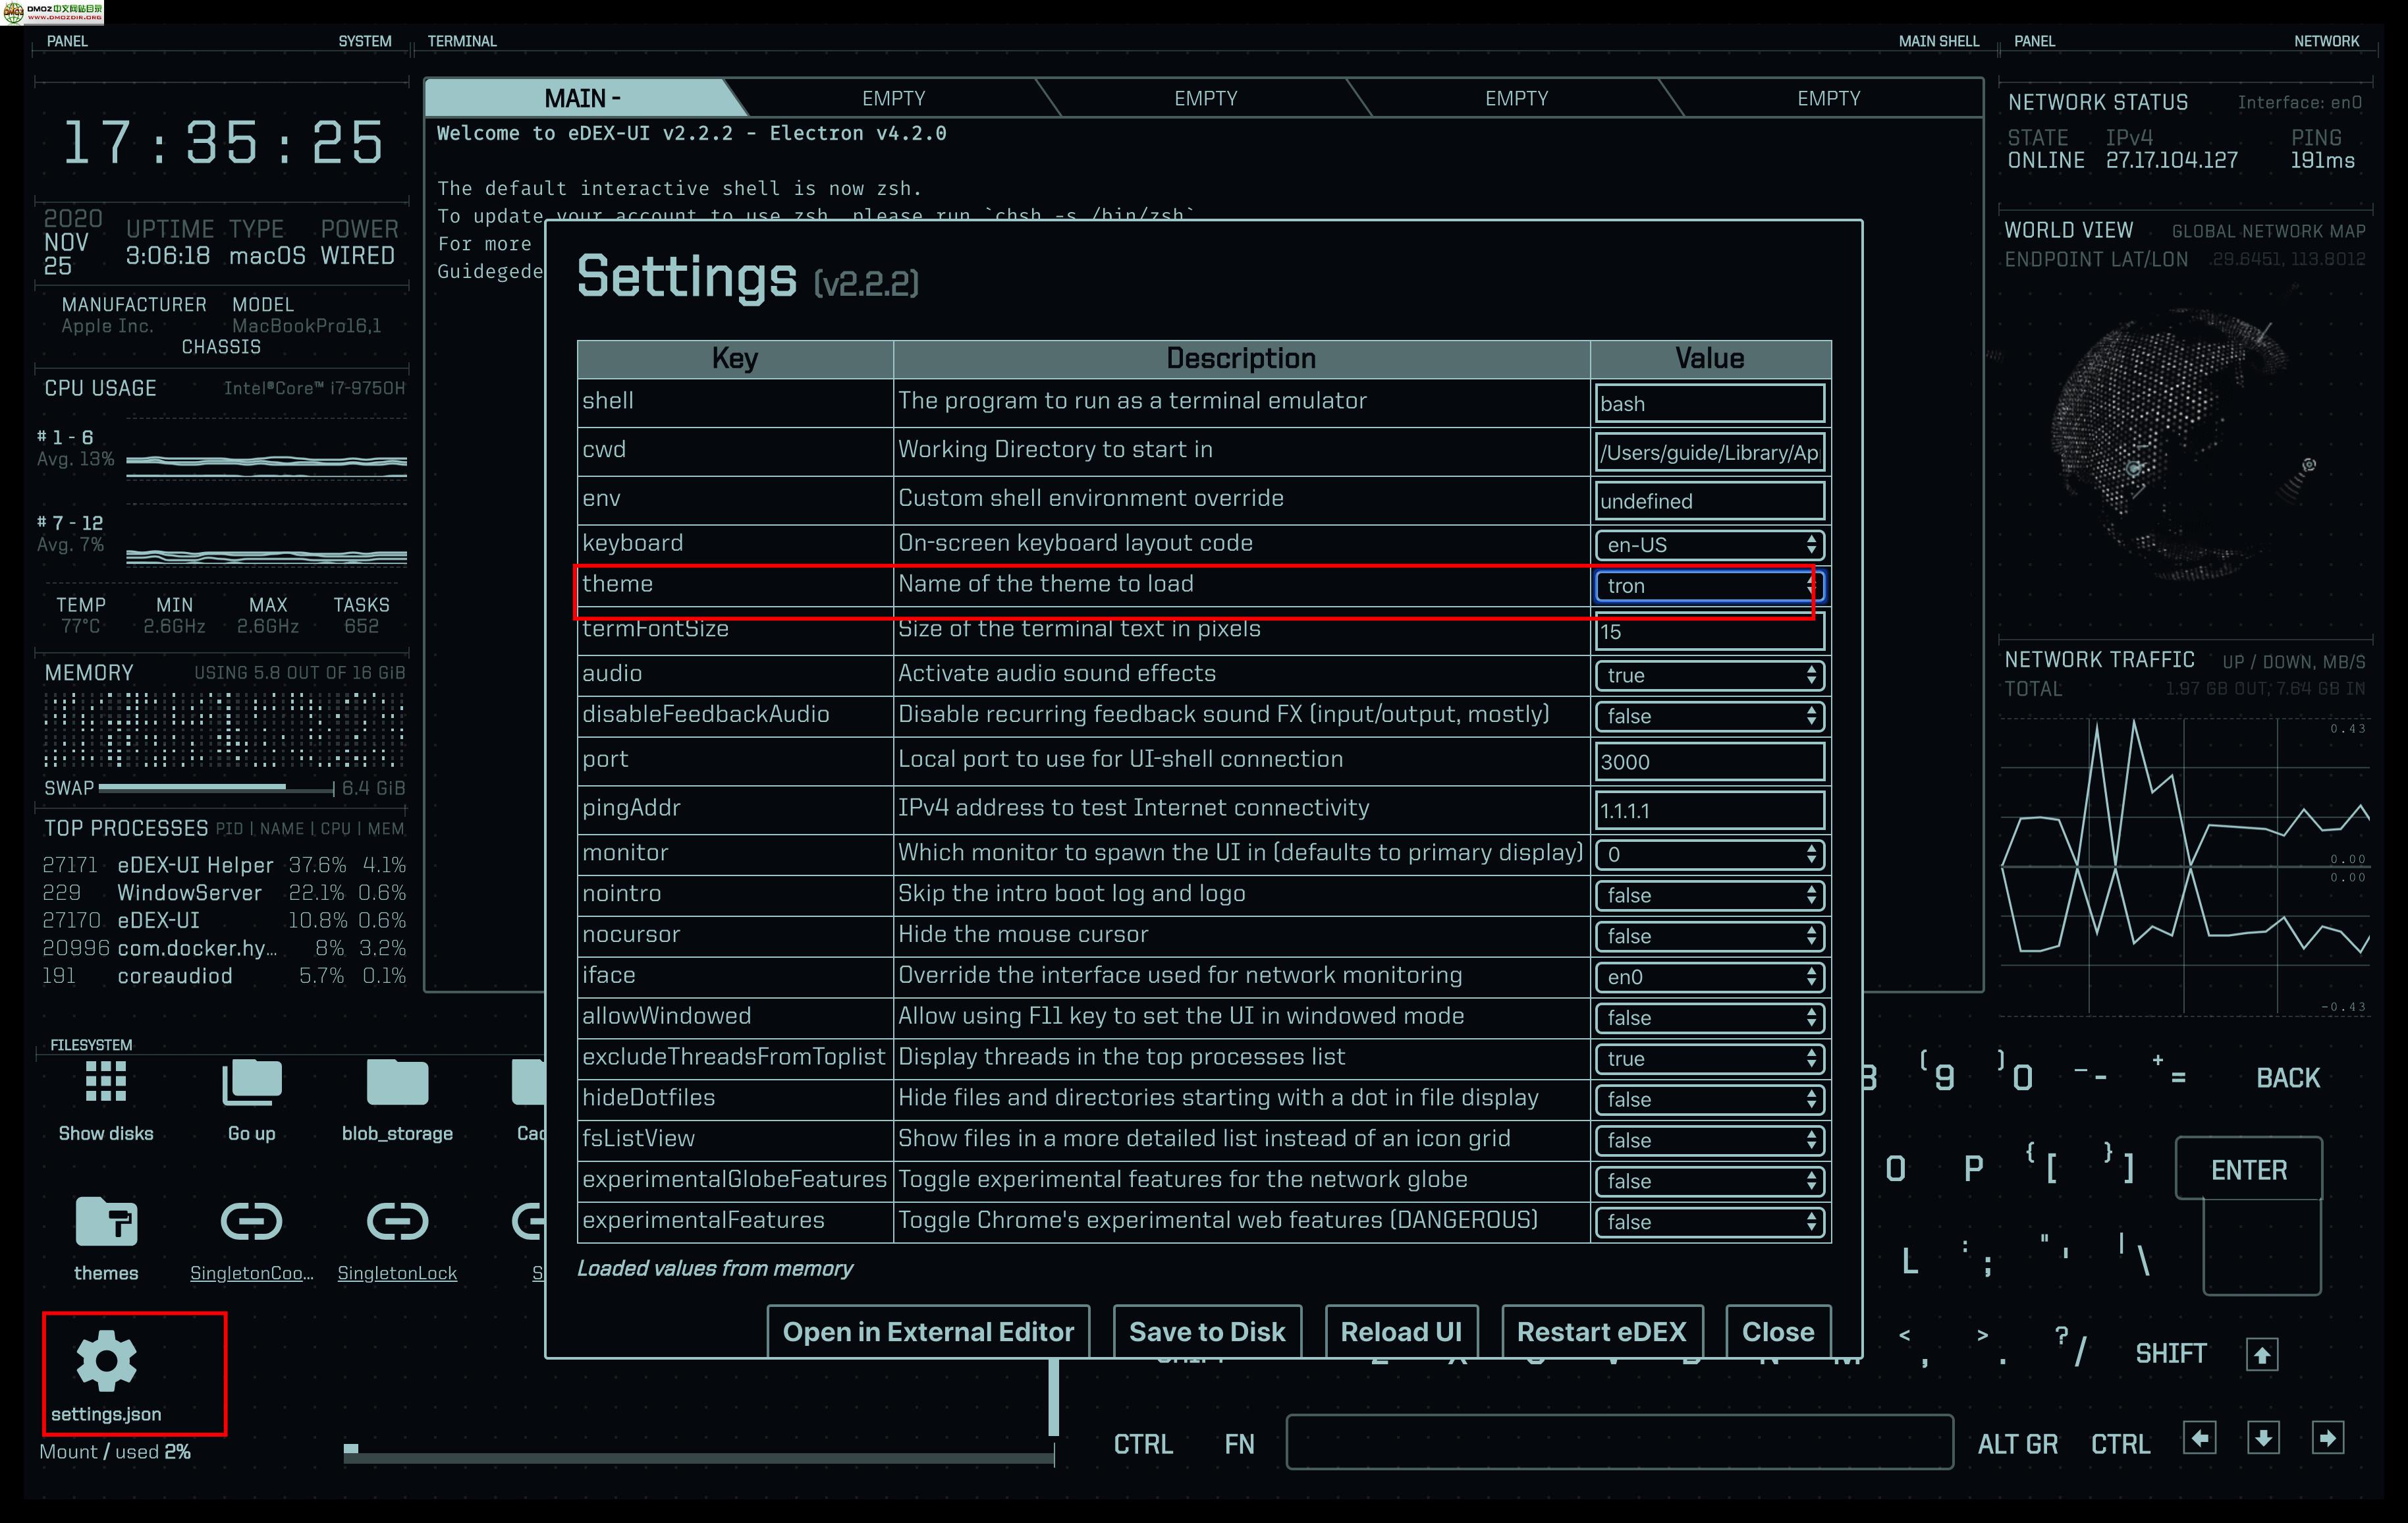Image resolution: width=2408 pixels, height=1523 pixels.
Task: Open the allowWindowed value dropdown
Action: point(1709,1018)
